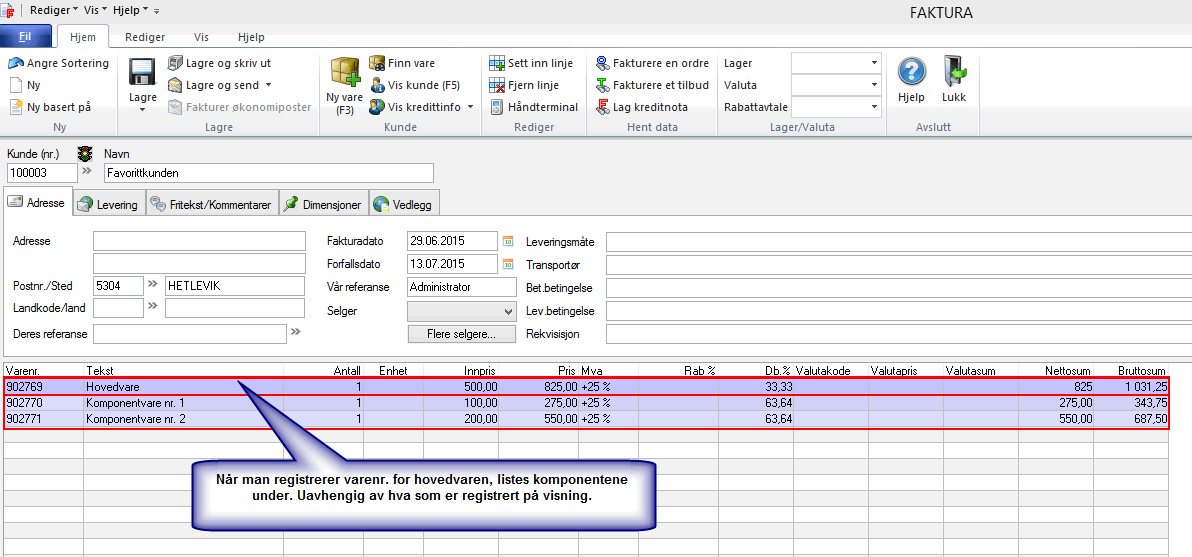Open the Hjelp help icon
This screenshot has height=557, width=1192.
coord(911,74)
